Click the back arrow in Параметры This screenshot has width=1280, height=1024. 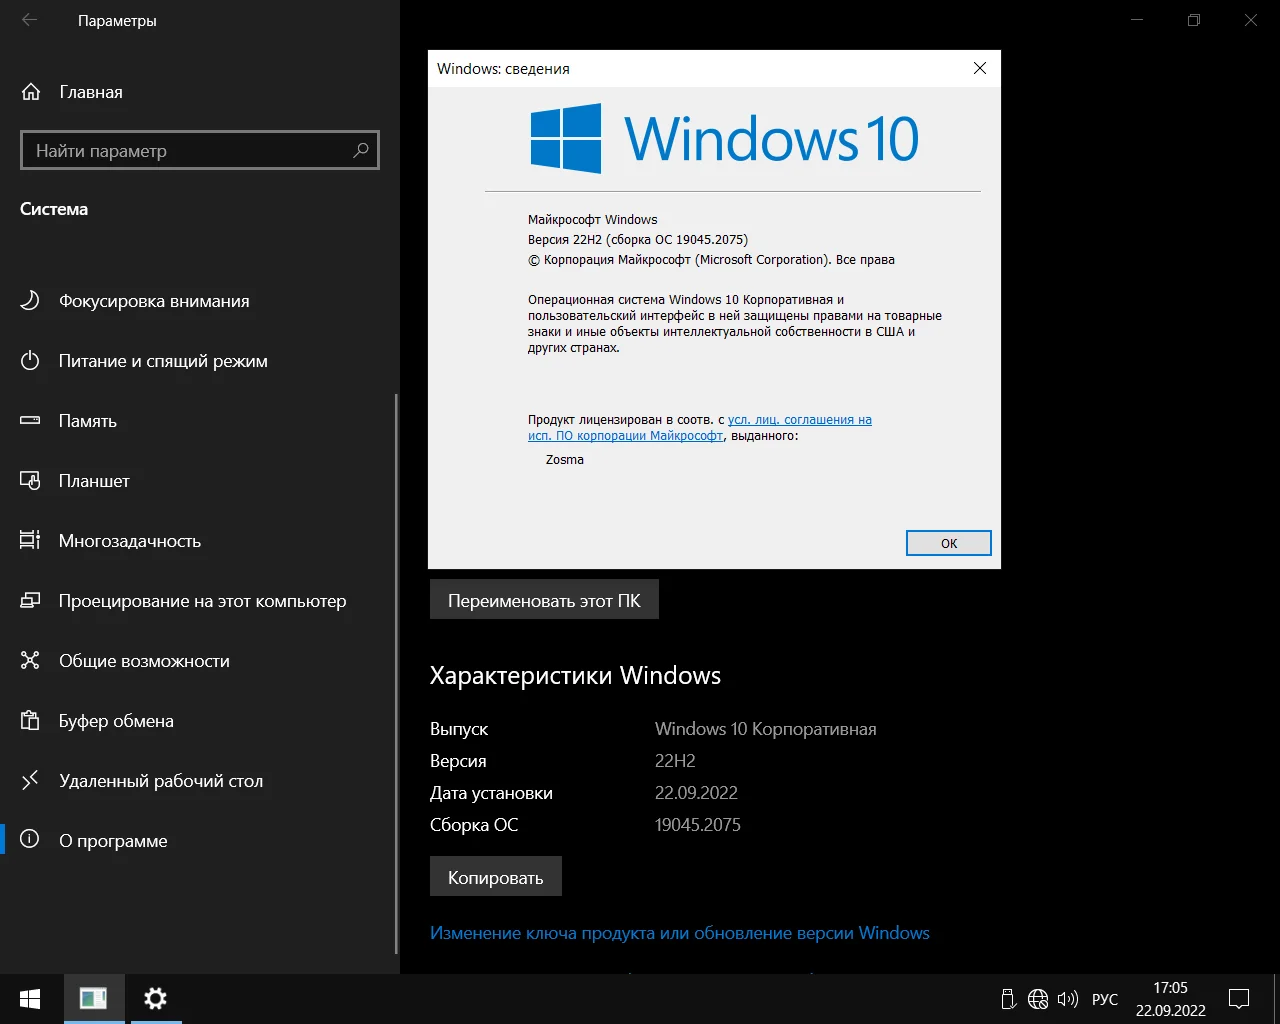click(x=30, y=20)
